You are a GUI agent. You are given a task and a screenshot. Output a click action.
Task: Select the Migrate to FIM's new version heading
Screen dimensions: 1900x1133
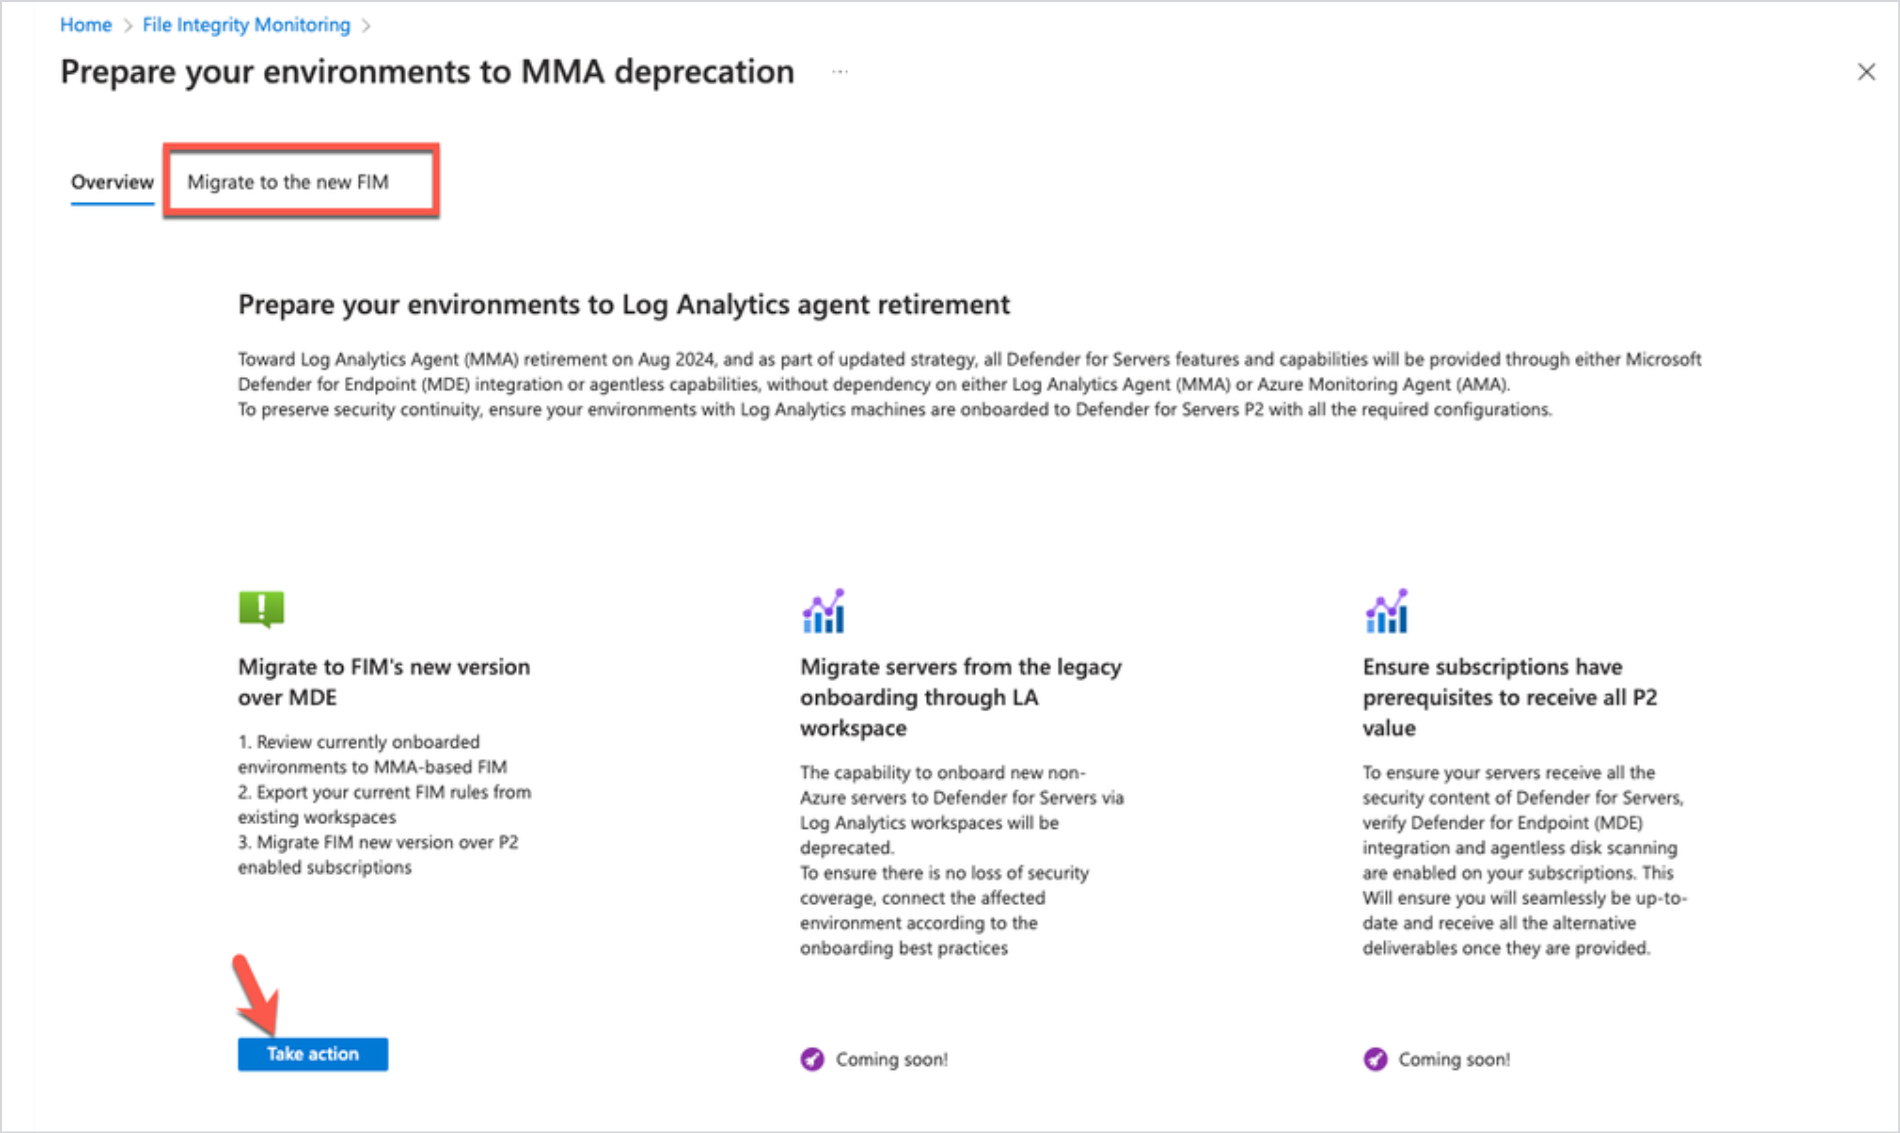point(384,682)
